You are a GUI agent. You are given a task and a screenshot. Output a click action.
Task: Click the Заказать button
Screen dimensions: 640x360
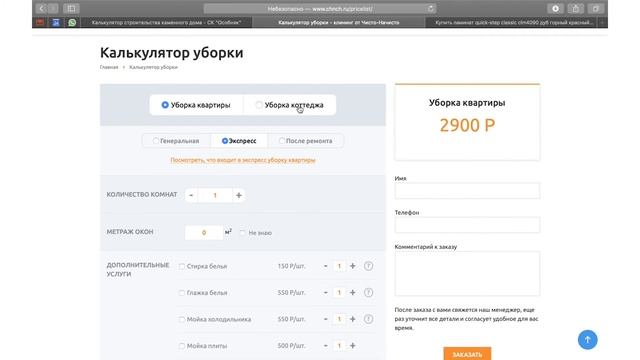click(x=467, y=353)
